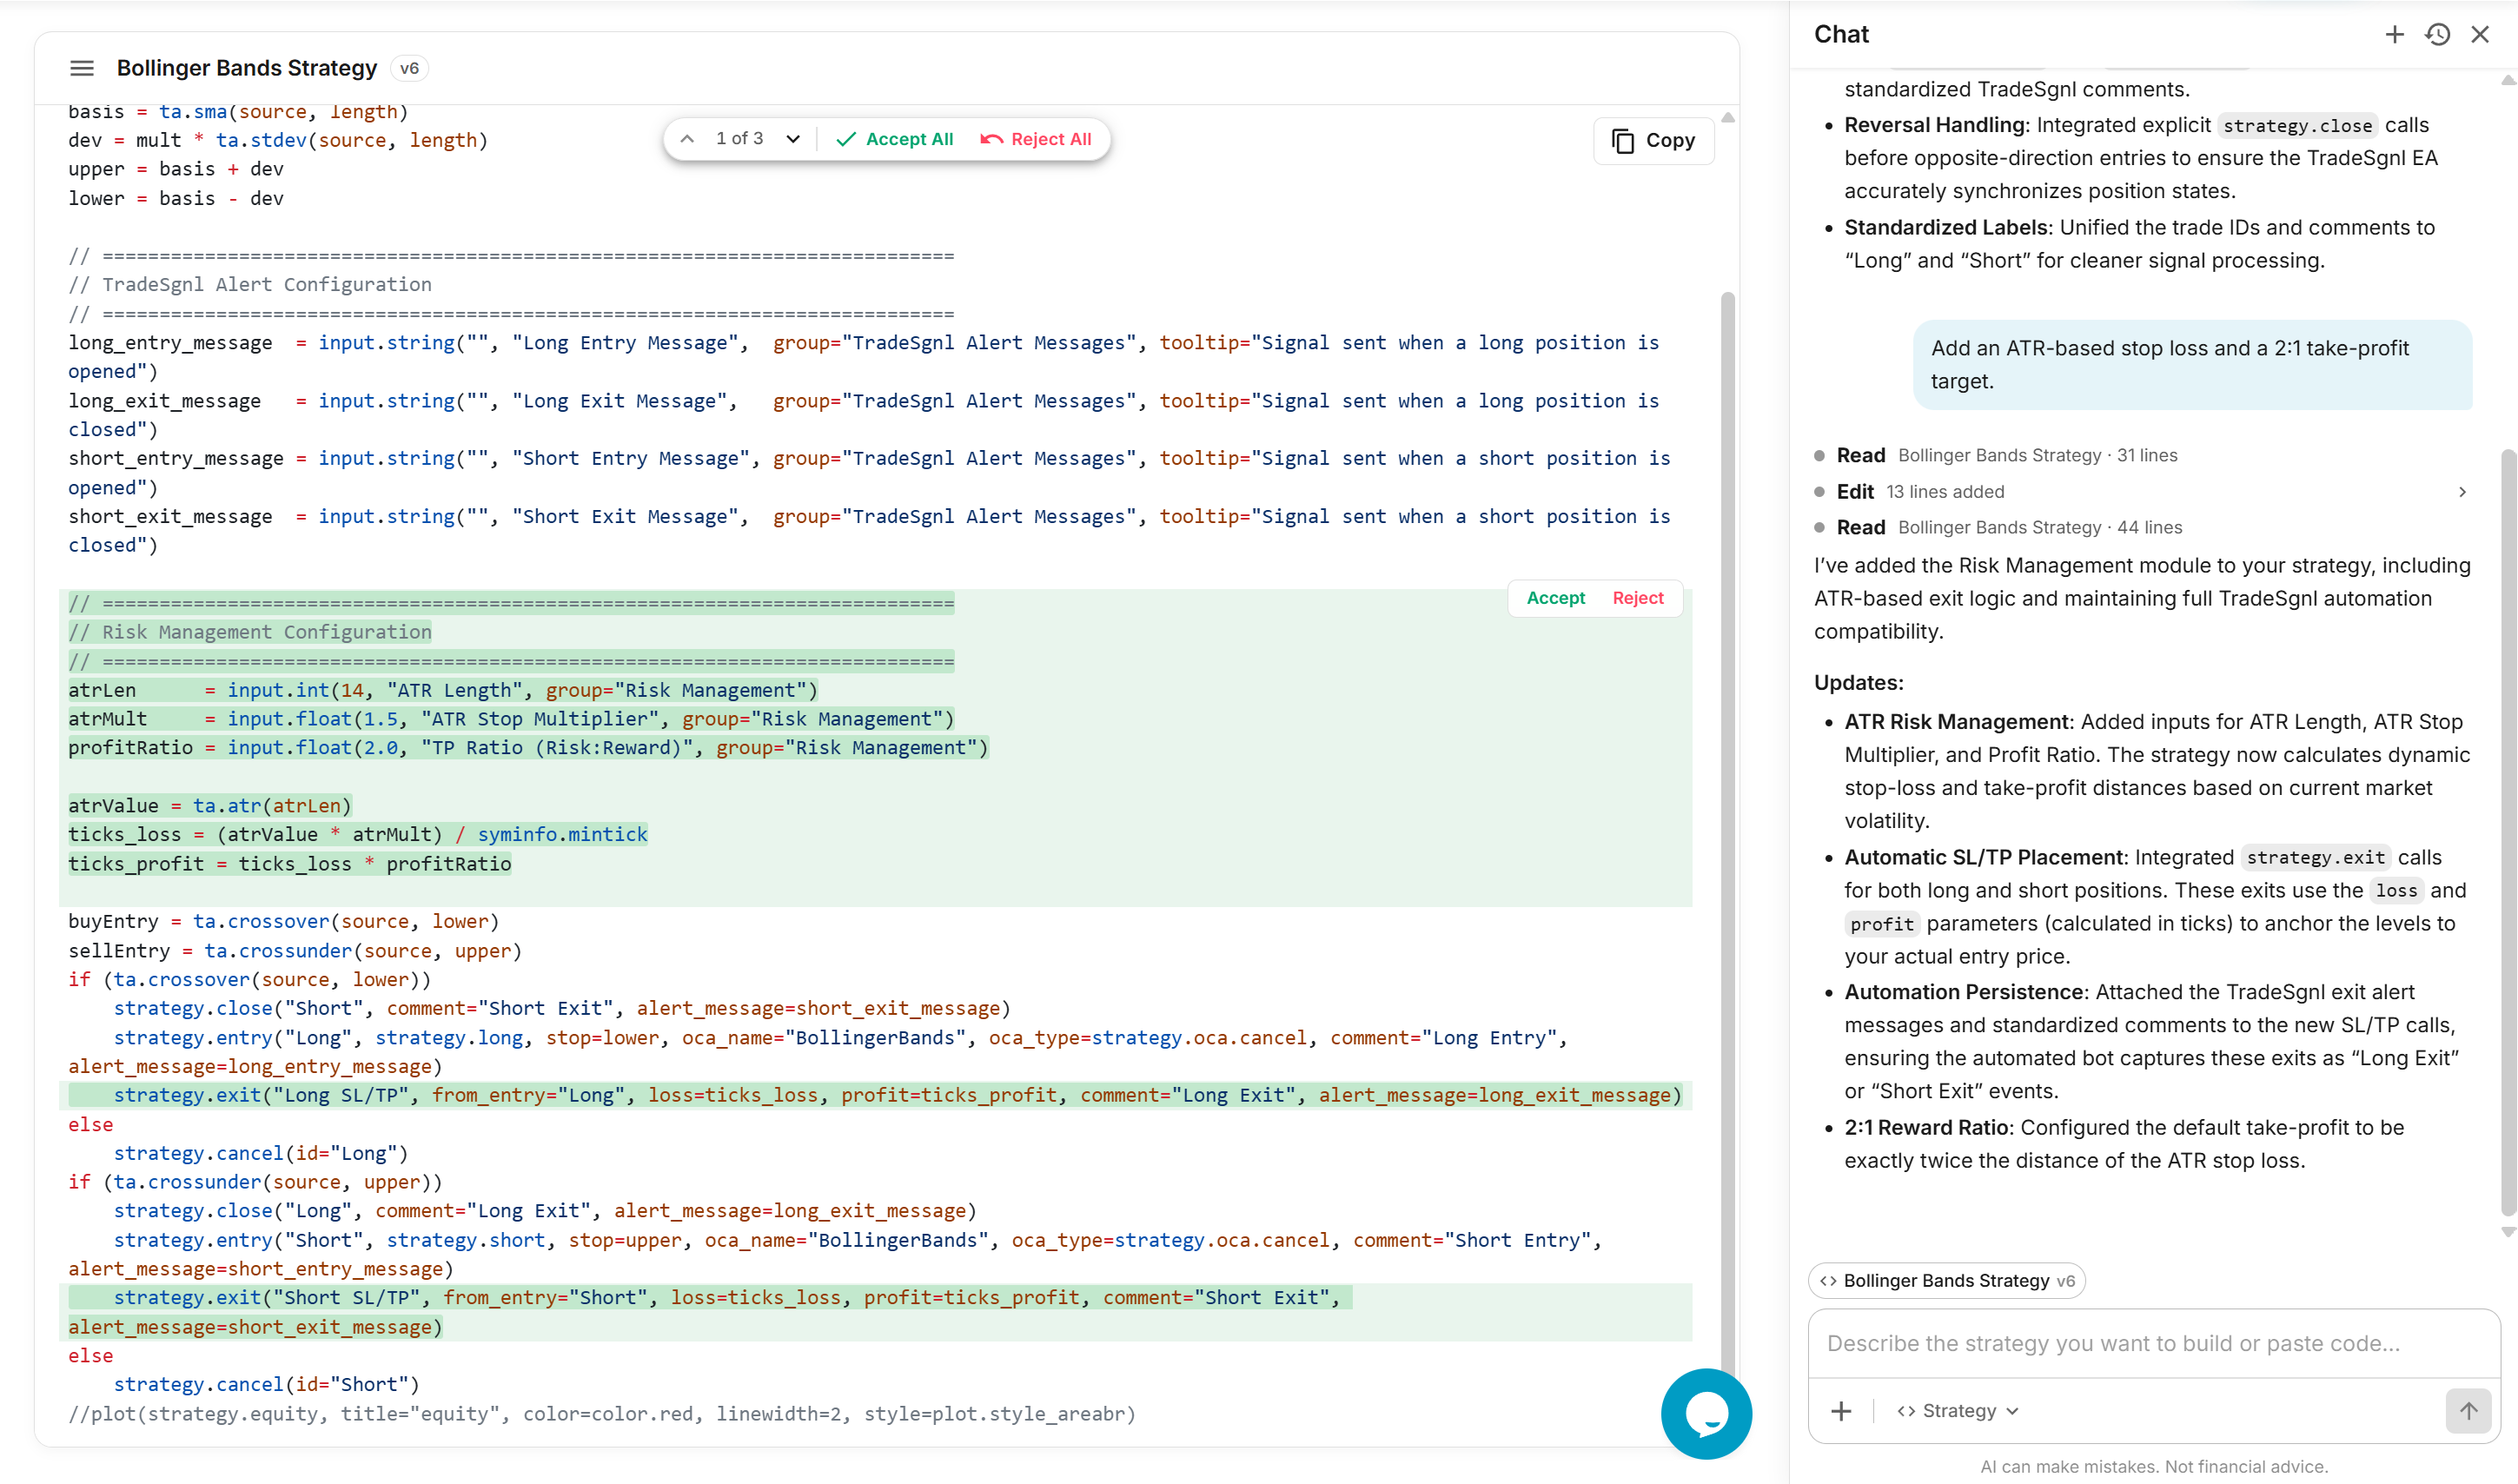2518x1484 pixels.
Task: Reject the Risk Management code block
Action: (1637, 598)
